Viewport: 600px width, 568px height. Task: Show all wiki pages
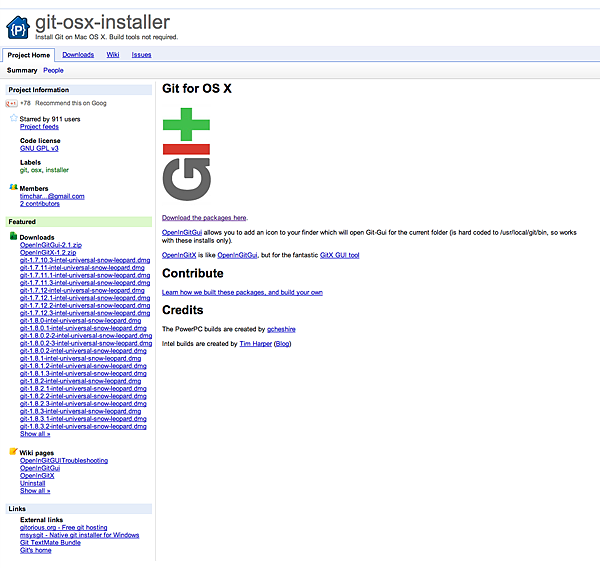pos(35,491)
